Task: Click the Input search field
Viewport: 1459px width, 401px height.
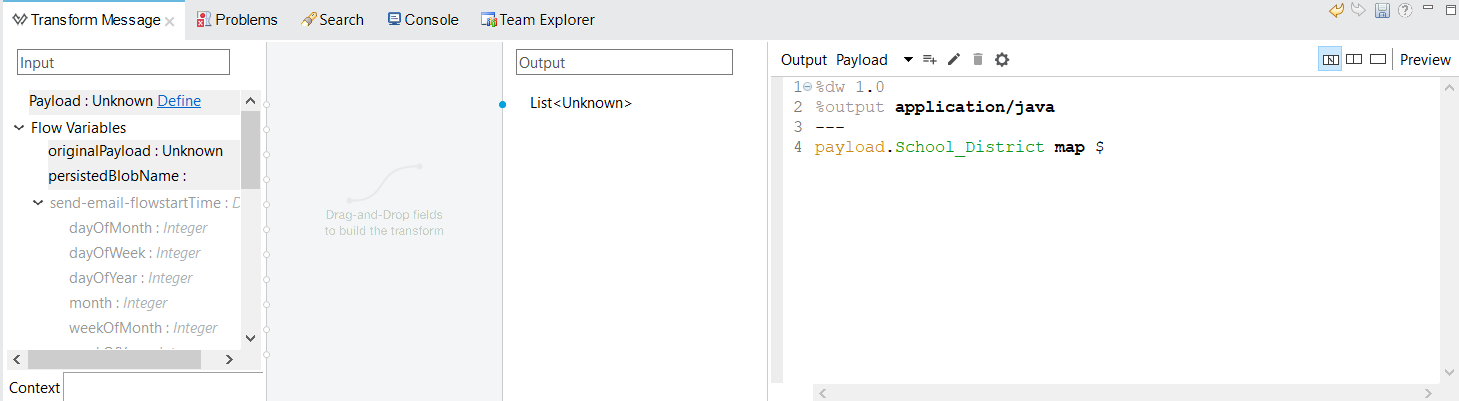Action: click(x=123, y=63)
